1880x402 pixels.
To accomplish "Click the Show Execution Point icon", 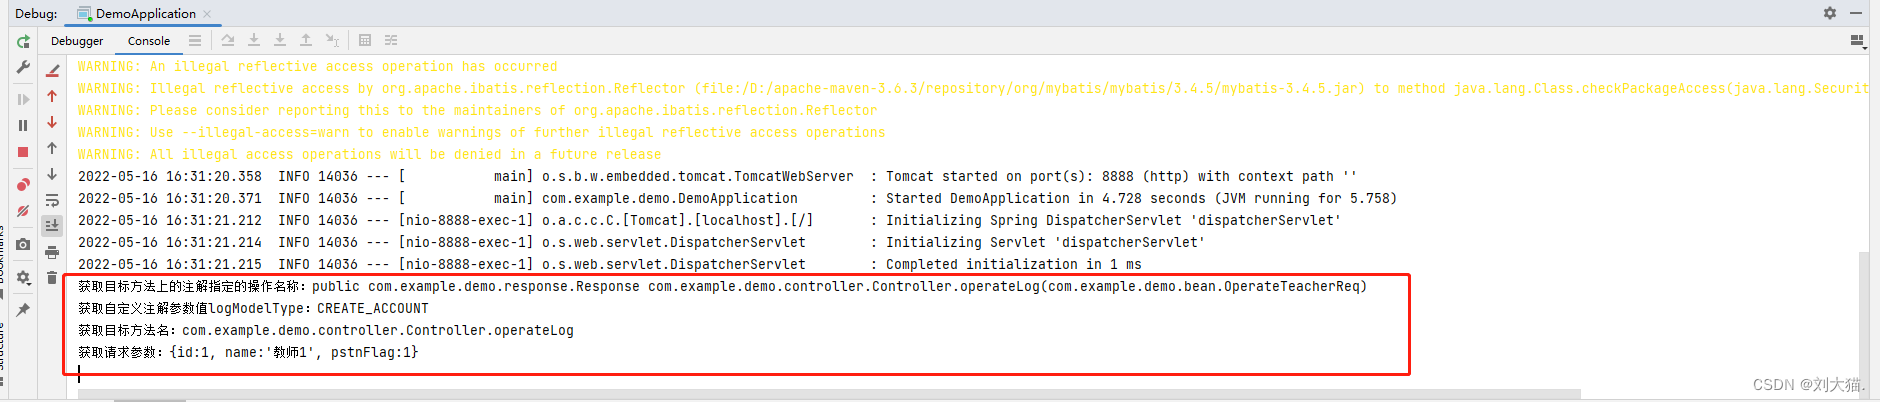I will [x=195, y=40].
